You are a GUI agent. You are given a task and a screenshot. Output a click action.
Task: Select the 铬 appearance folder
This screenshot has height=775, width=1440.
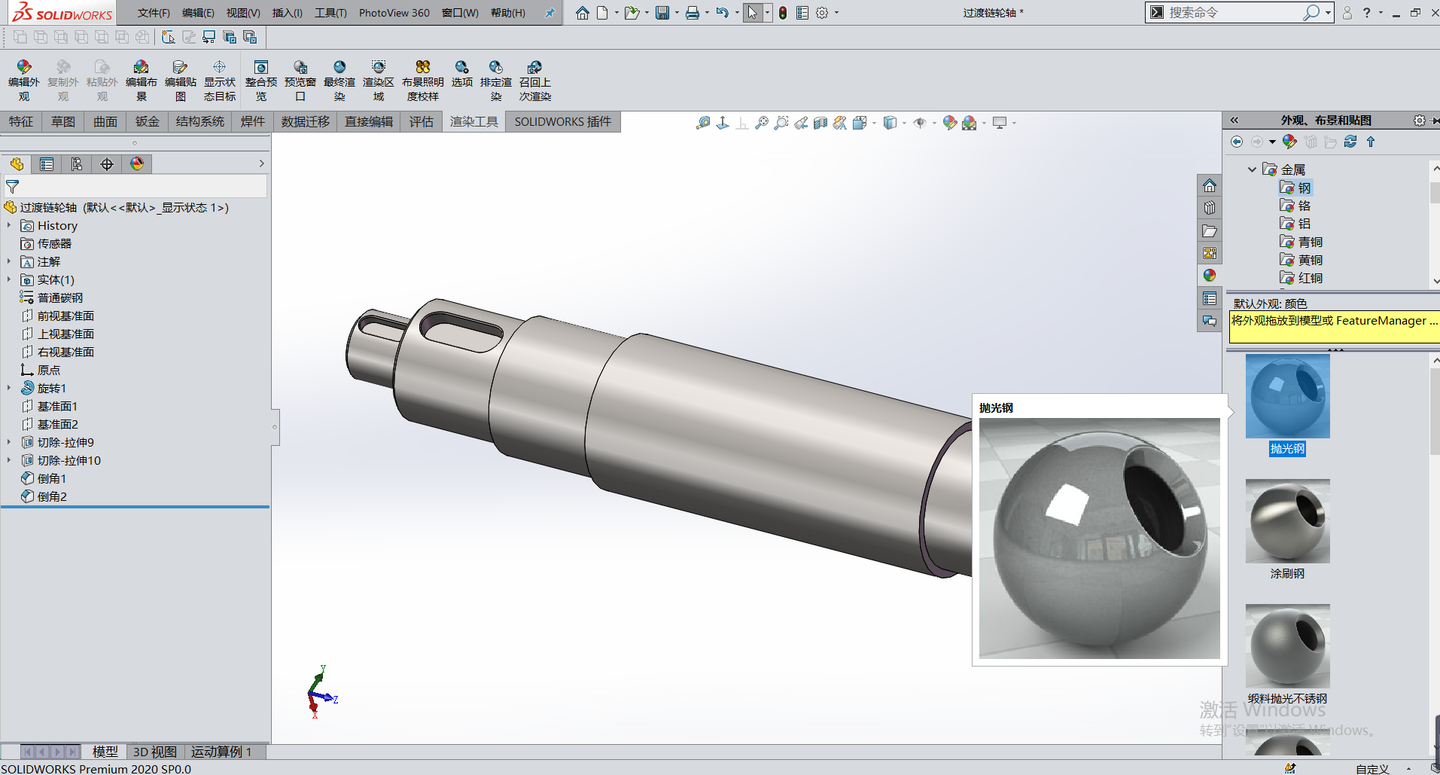click(1304, 206)
